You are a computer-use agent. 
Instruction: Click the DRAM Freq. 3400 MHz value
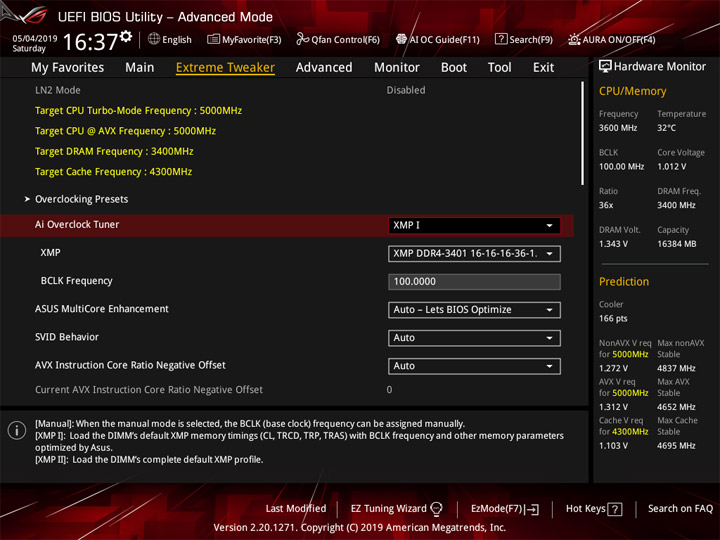[x=676, y=205]
